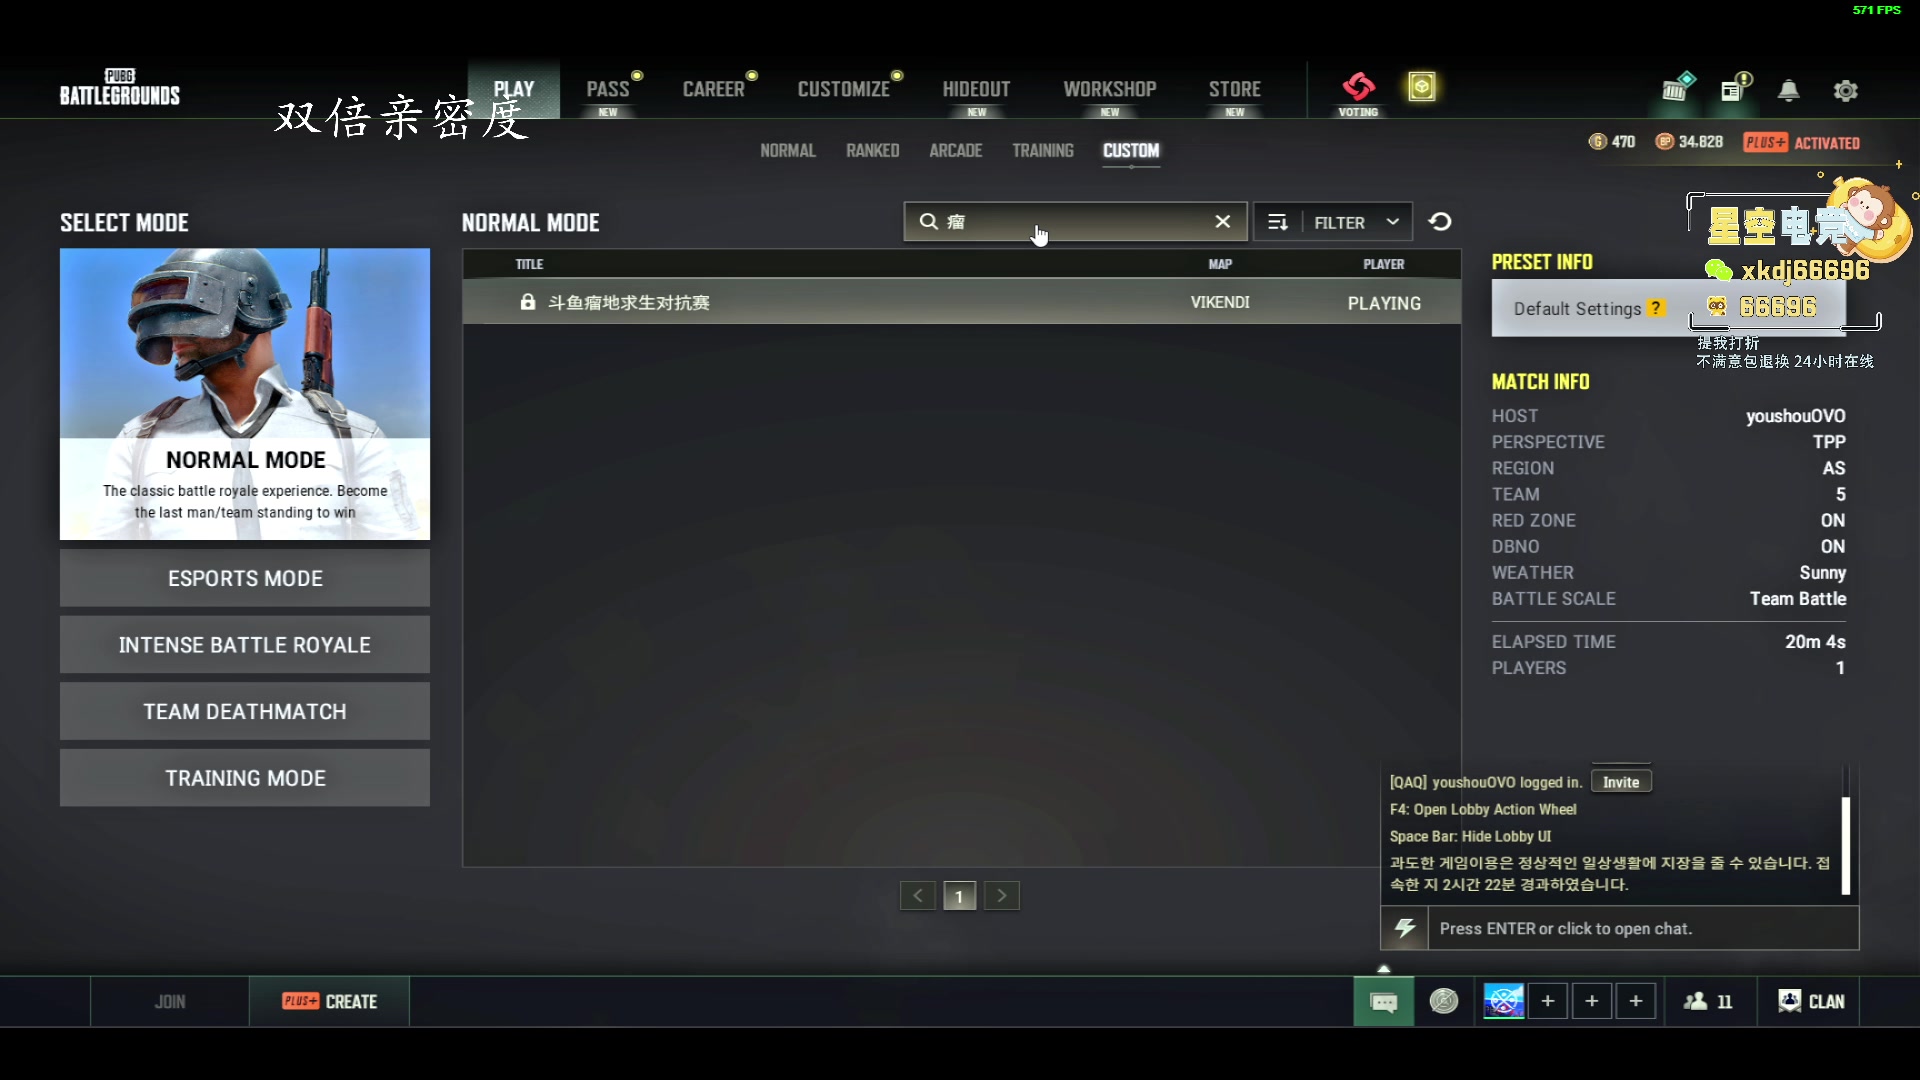Image resolution: width=1920 pixels, height=1080 pixels.
Task: Toggle the chat window button
Action: pyautogui.click(x=1383, y=1002)
